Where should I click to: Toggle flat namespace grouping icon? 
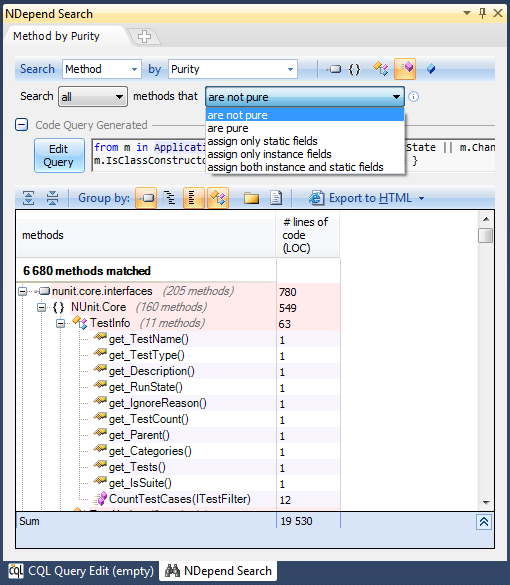click(x=194, y=198)
